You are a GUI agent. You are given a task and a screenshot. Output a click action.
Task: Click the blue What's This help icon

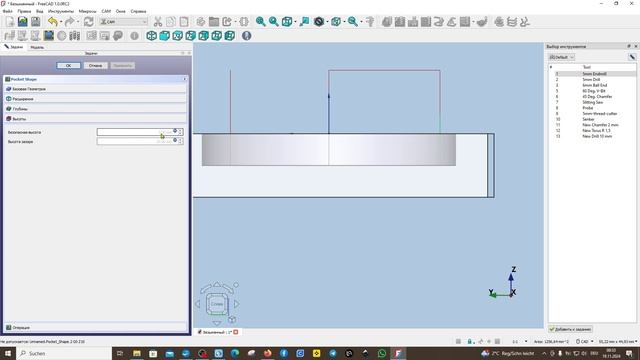247,36
